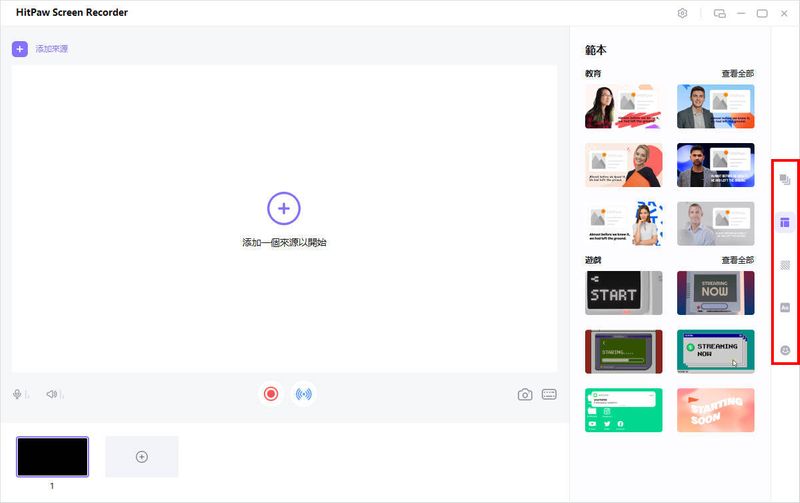Choose education template with woman in glasses
Viewport: 800px width, 503px height.
point(623,106)
